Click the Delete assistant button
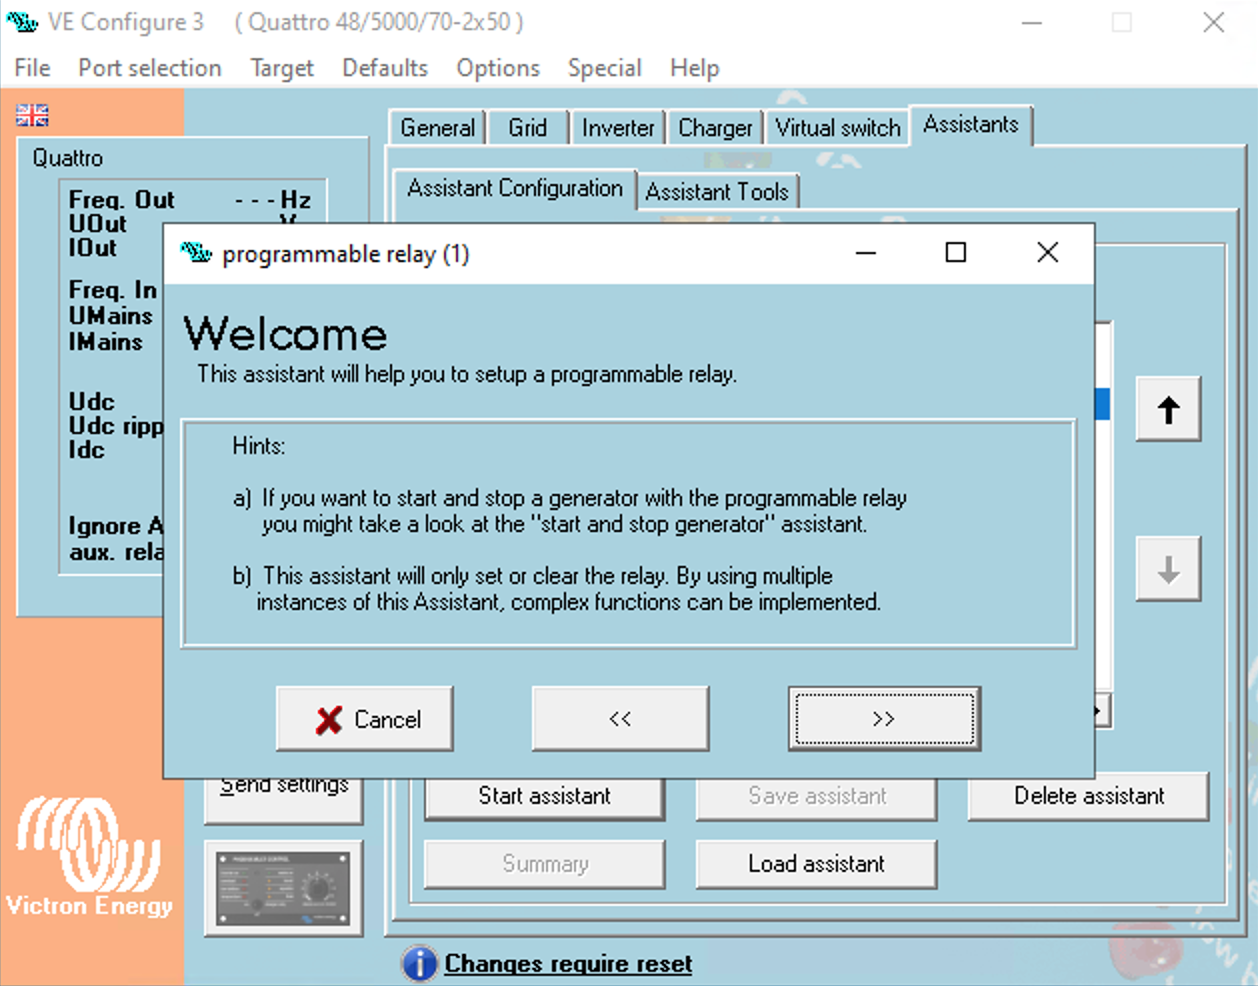The height and width of the screenshot is (986, 1258). [1089, 796]
